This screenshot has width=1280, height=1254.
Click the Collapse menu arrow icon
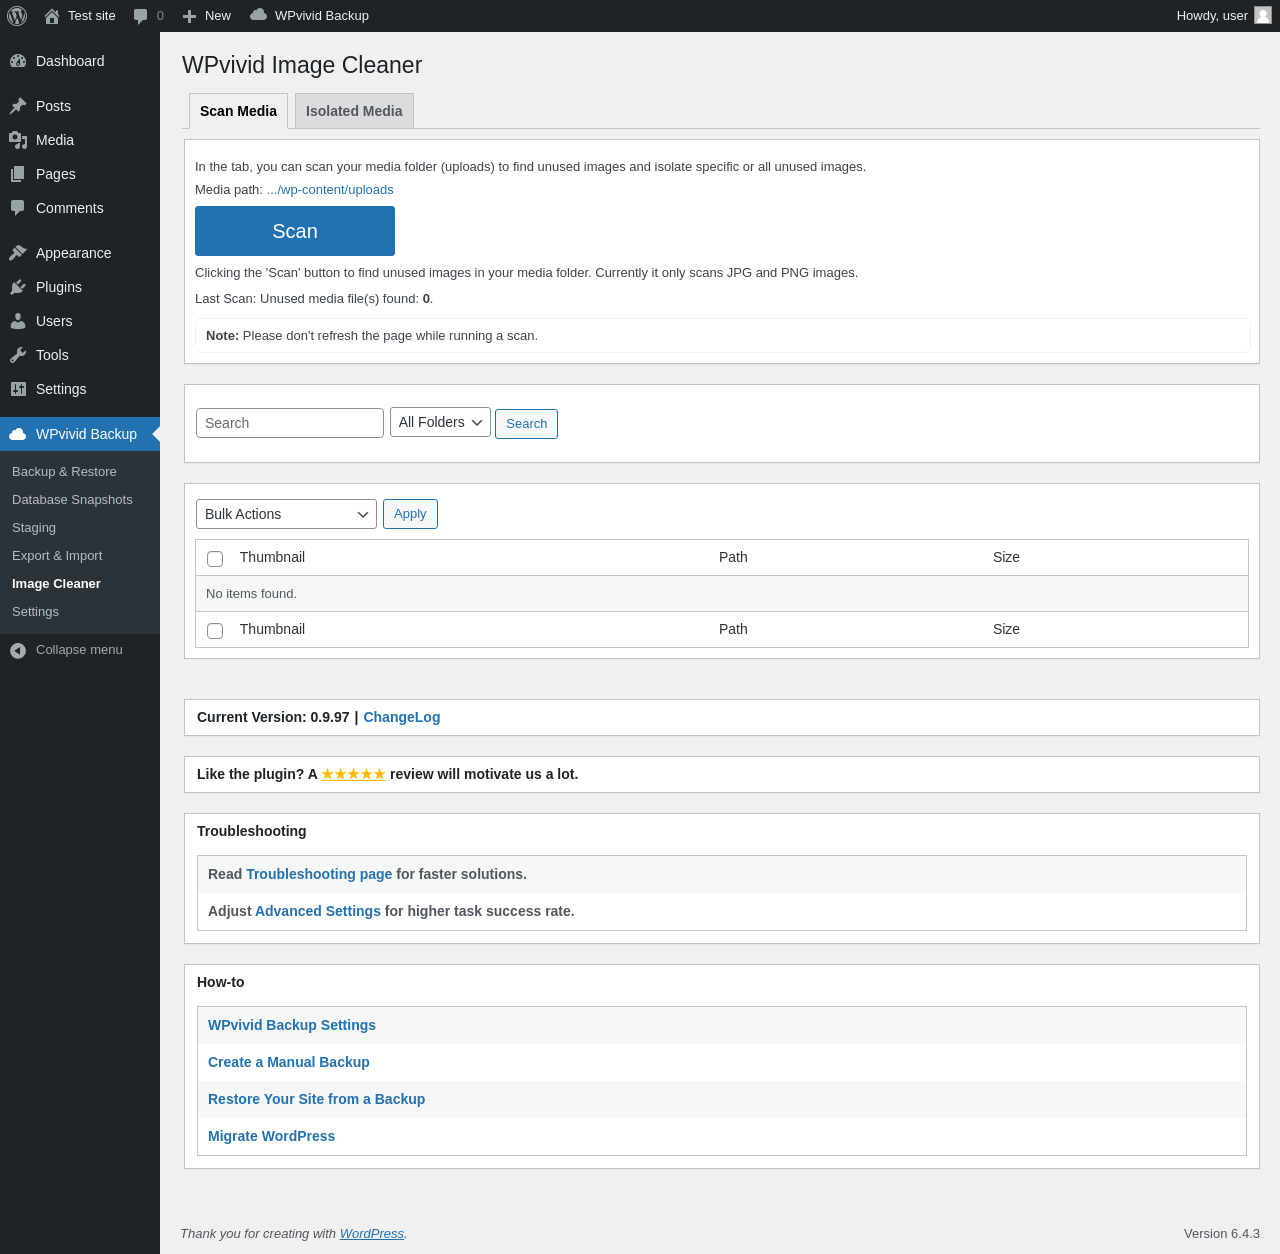pyautogui.click(x=18, y=650)
